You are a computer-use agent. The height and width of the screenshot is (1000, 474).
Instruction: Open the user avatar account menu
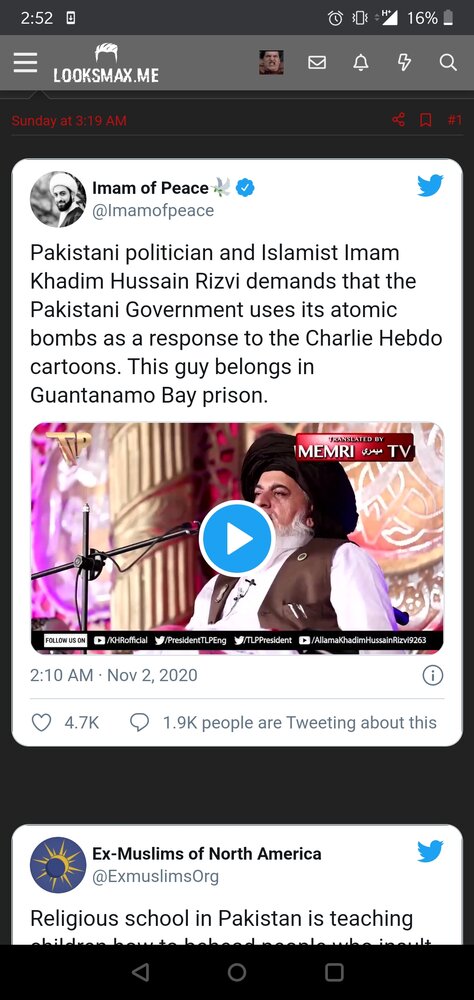point(271,62)
